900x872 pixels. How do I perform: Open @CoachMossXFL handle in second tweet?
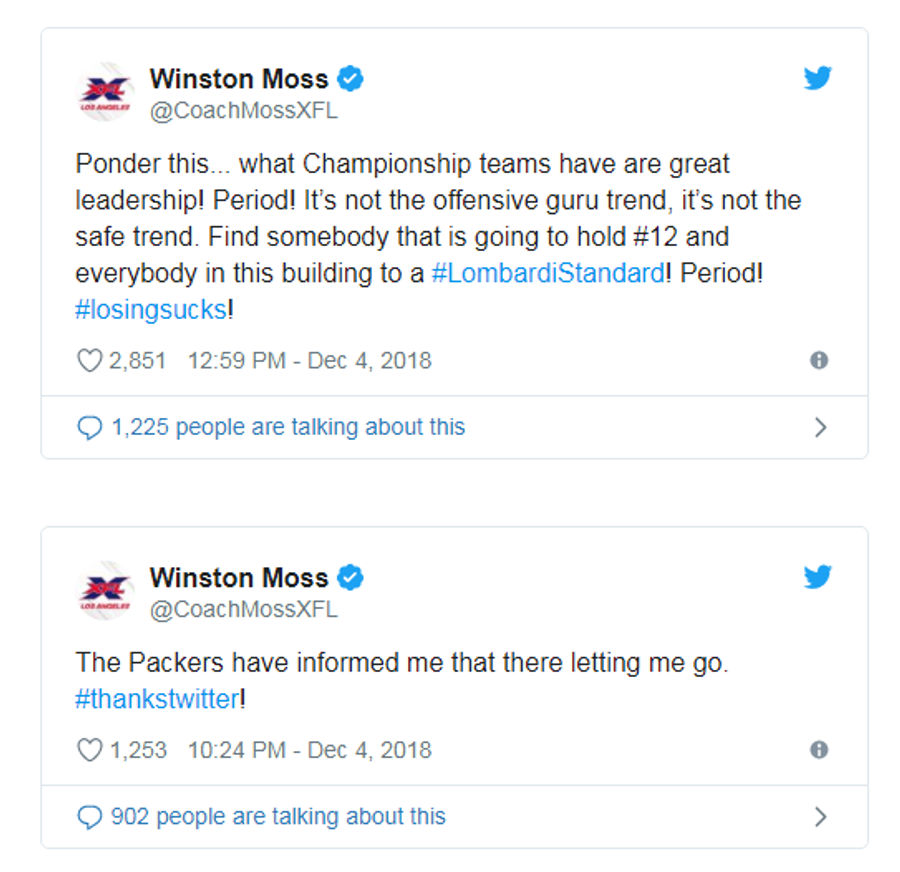(x=244, y=610)
